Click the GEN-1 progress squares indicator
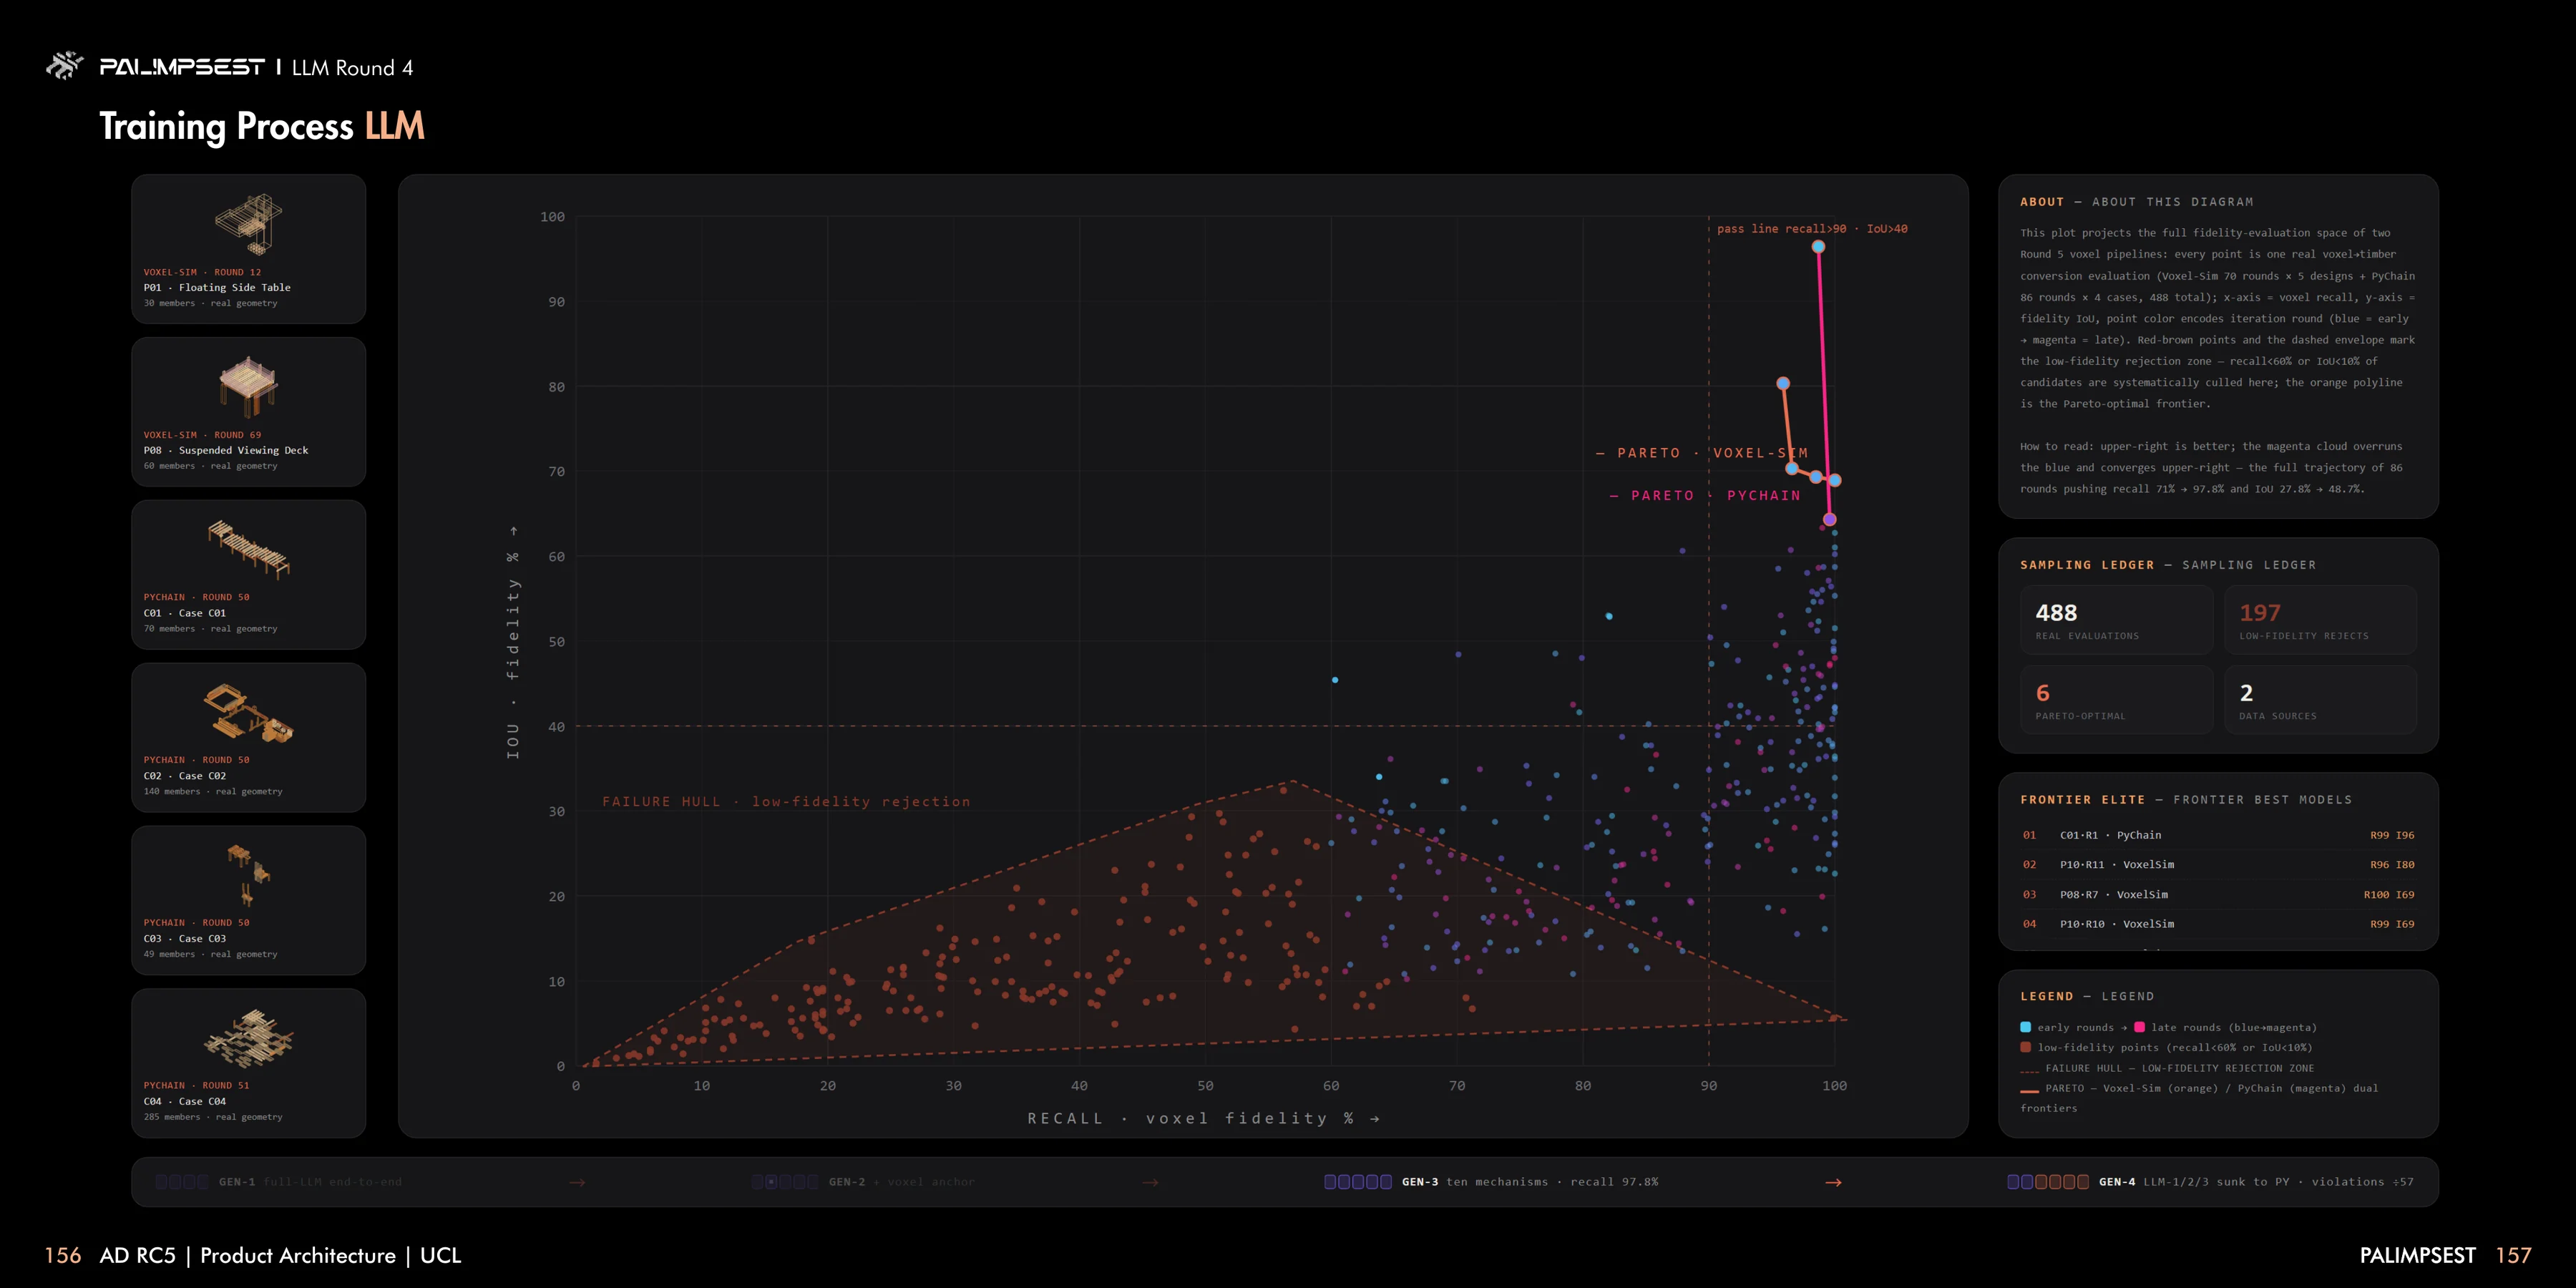This screenshot has height=1288, width=2576. pos(182,1182)
